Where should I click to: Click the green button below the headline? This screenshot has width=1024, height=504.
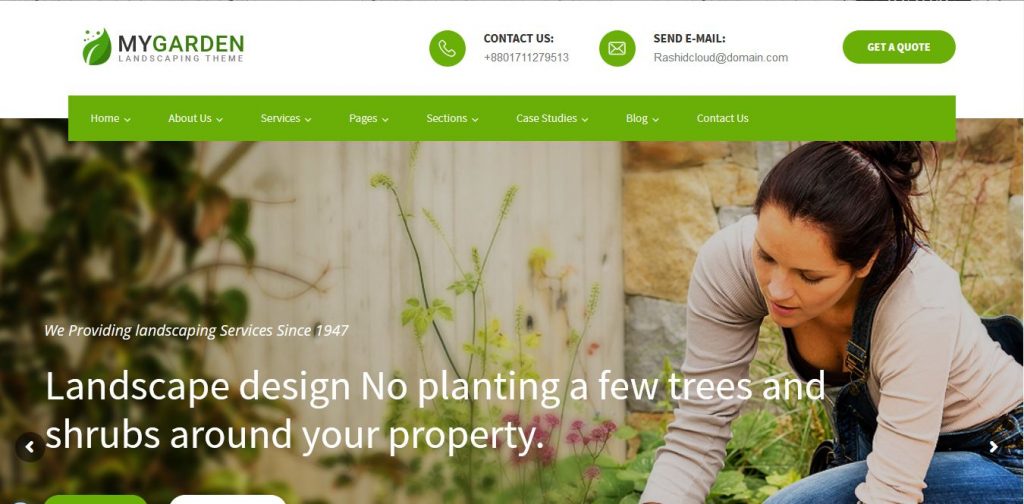[x=95, y=499]
